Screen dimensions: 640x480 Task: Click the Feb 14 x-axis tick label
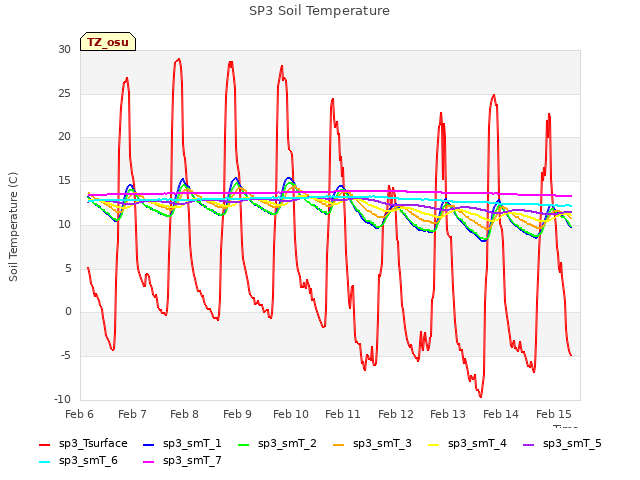point(501,414)
